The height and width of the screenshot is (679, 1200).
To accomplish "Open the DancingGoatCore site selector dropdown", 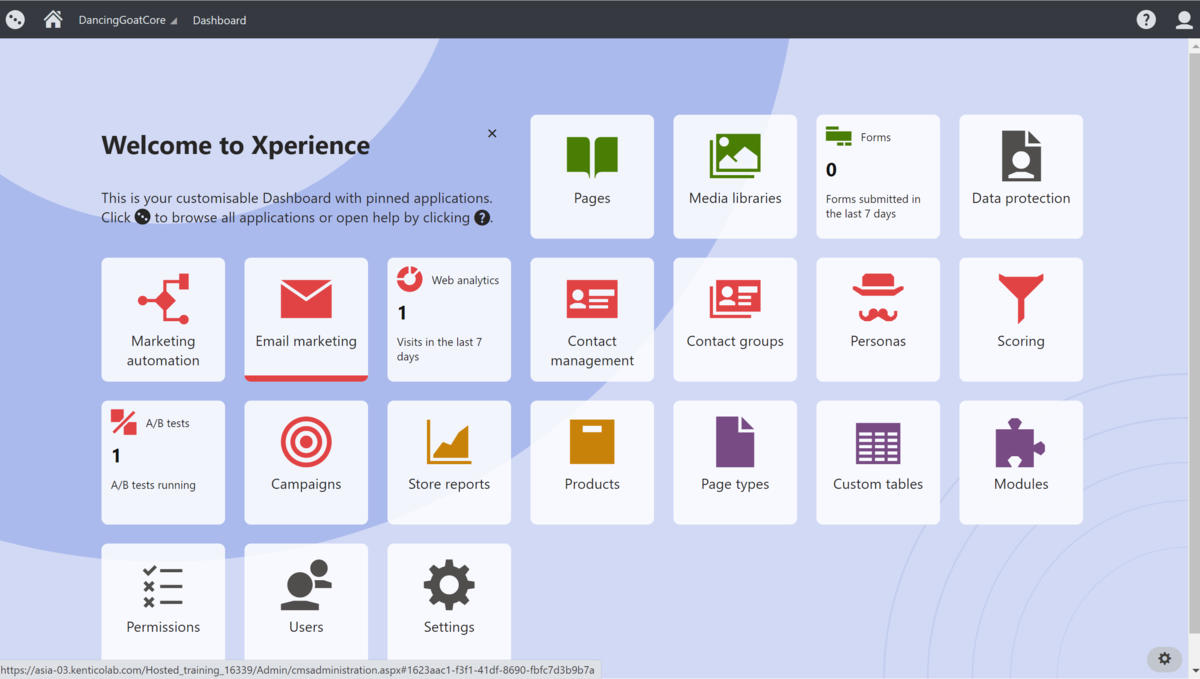I will 128,20.
